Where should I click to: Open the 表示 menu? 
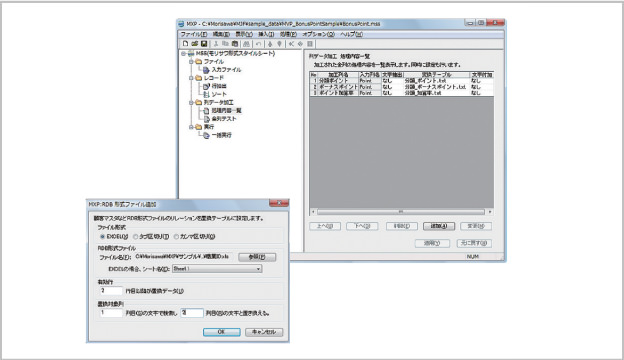pos(244,34)
